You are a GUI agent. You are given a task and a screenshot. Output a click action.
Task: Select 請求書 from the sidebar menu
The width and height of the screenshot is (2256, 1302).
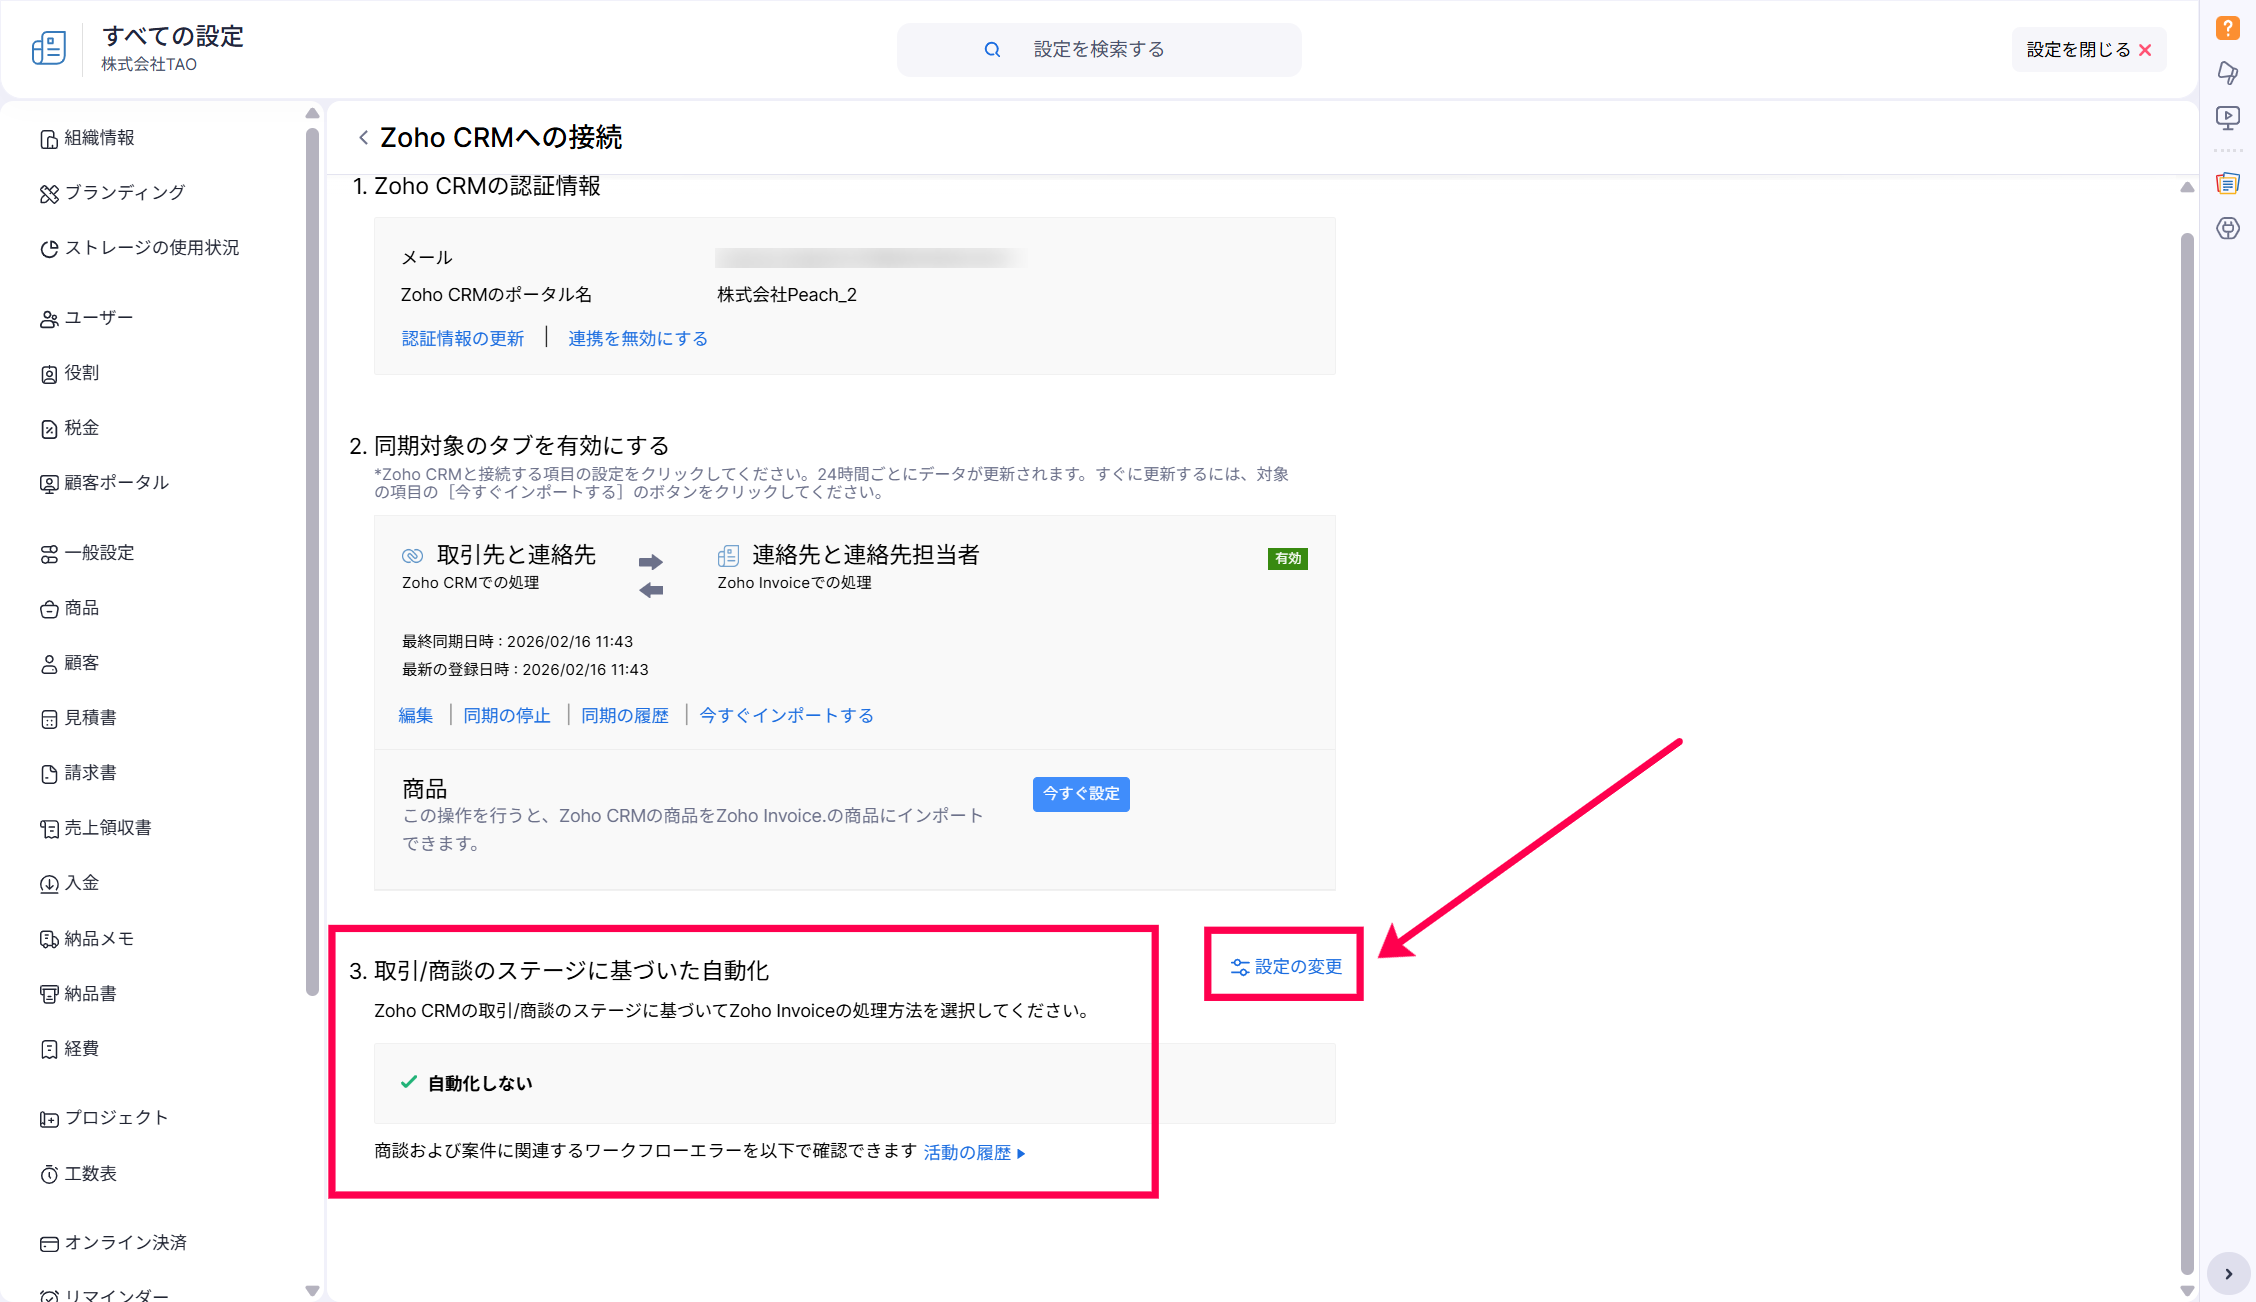tap(90, 773)
